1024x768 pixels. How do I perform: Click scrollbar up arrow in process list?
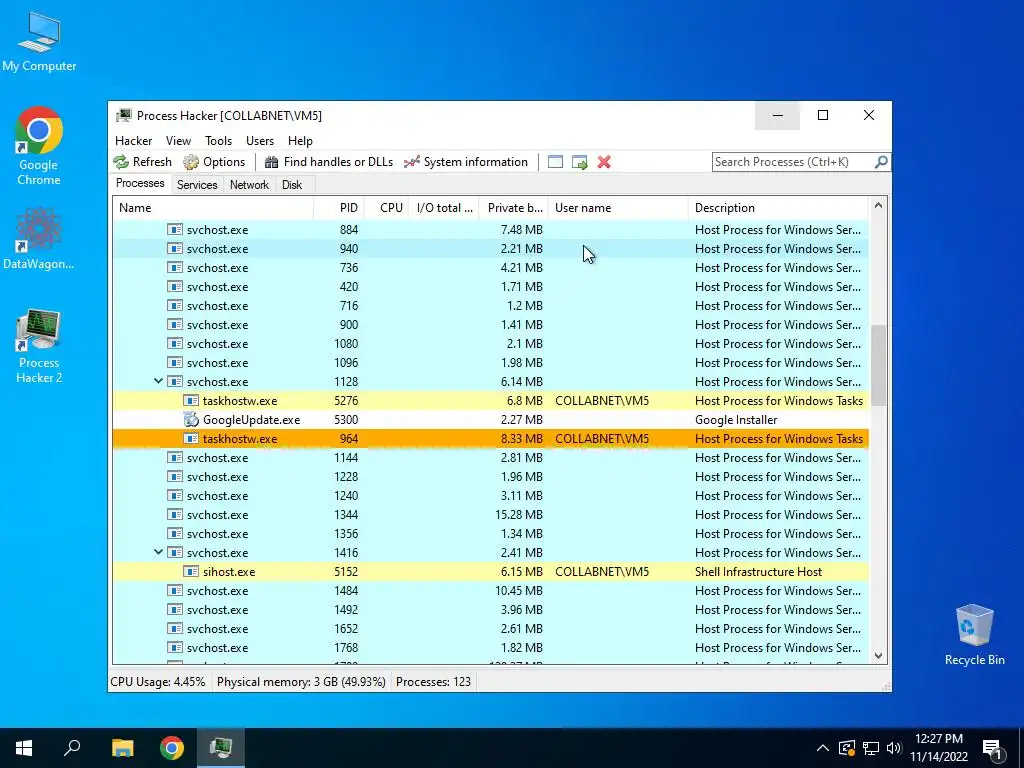point(878,206)
